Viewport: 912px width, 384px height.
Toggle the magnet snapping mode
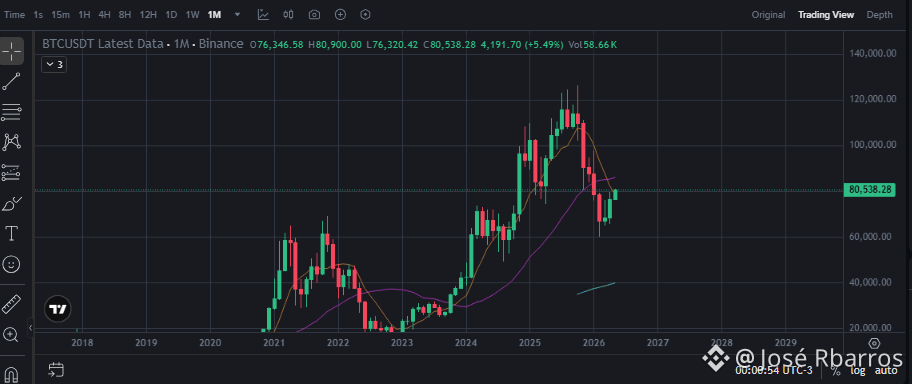[12, 374]
